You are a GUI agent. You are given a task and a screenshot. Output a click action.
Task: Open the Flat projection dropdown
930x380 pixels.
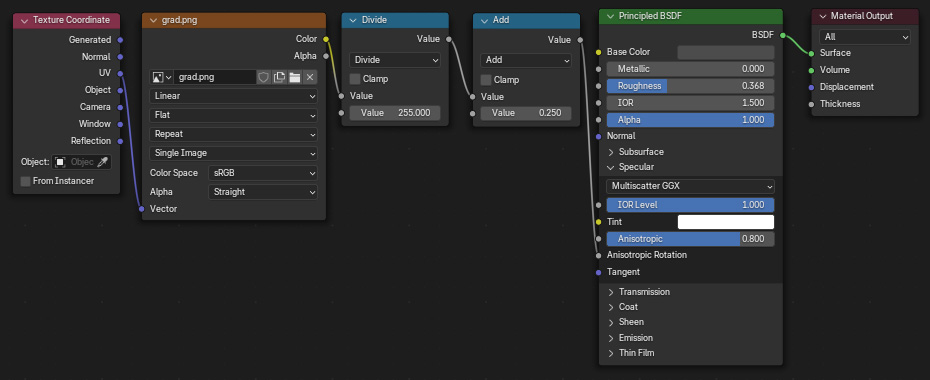[x=234, y=115]
